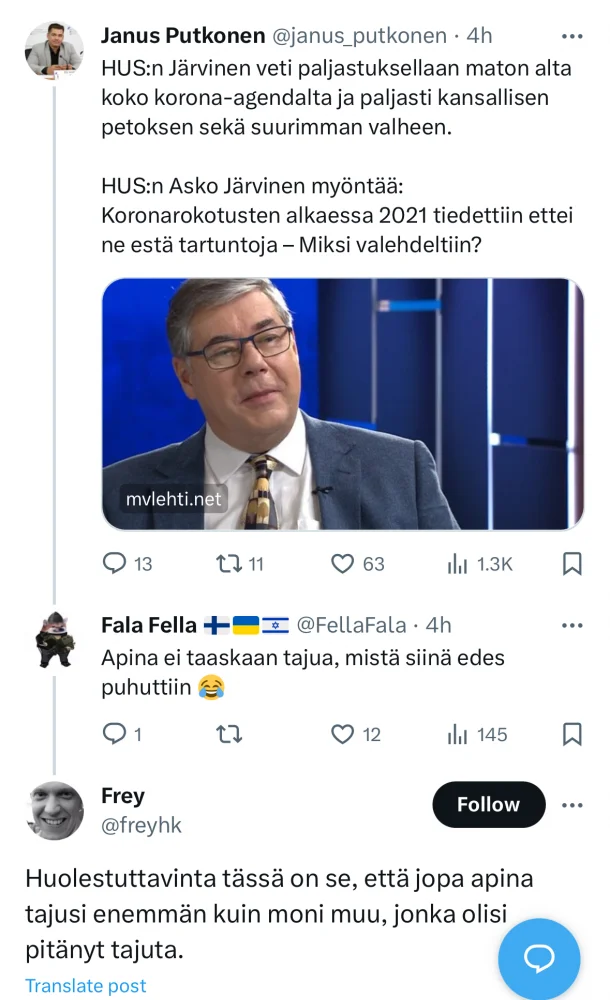Viewport: 610px width, 1000px height.
Task: Open Janus Putkonen's profile avatar
Action: click(54, 49)
